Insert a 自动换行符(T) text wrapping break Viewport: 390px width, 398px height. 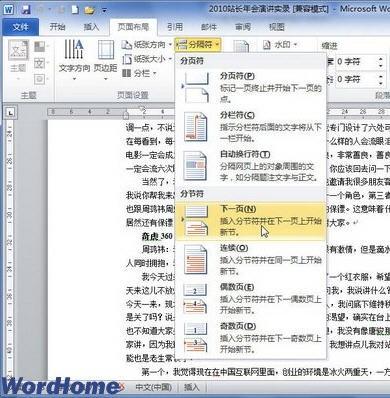(250, 166)
